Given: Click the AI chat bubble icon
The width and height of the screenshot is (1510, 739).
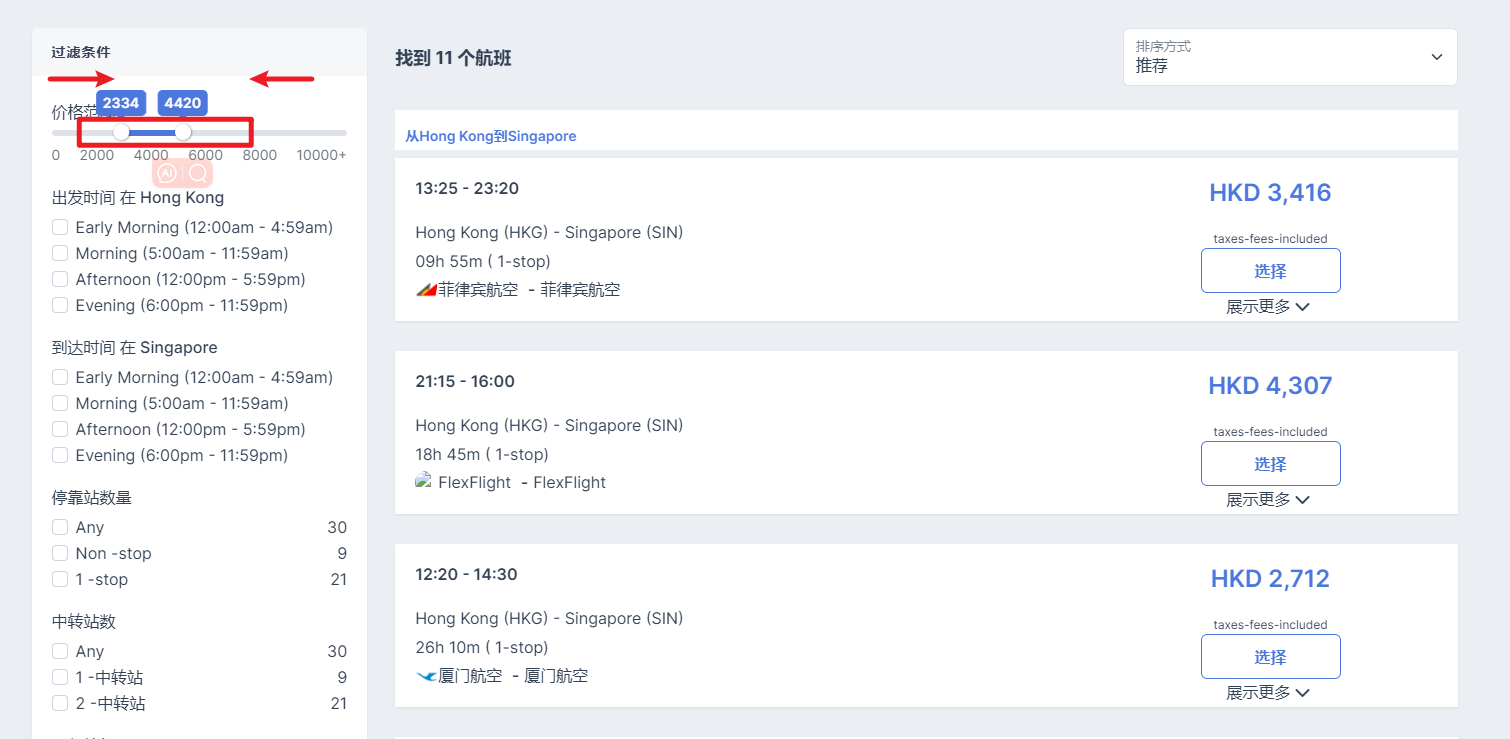Looking at the screenshot, I should (x=167, y=173).
